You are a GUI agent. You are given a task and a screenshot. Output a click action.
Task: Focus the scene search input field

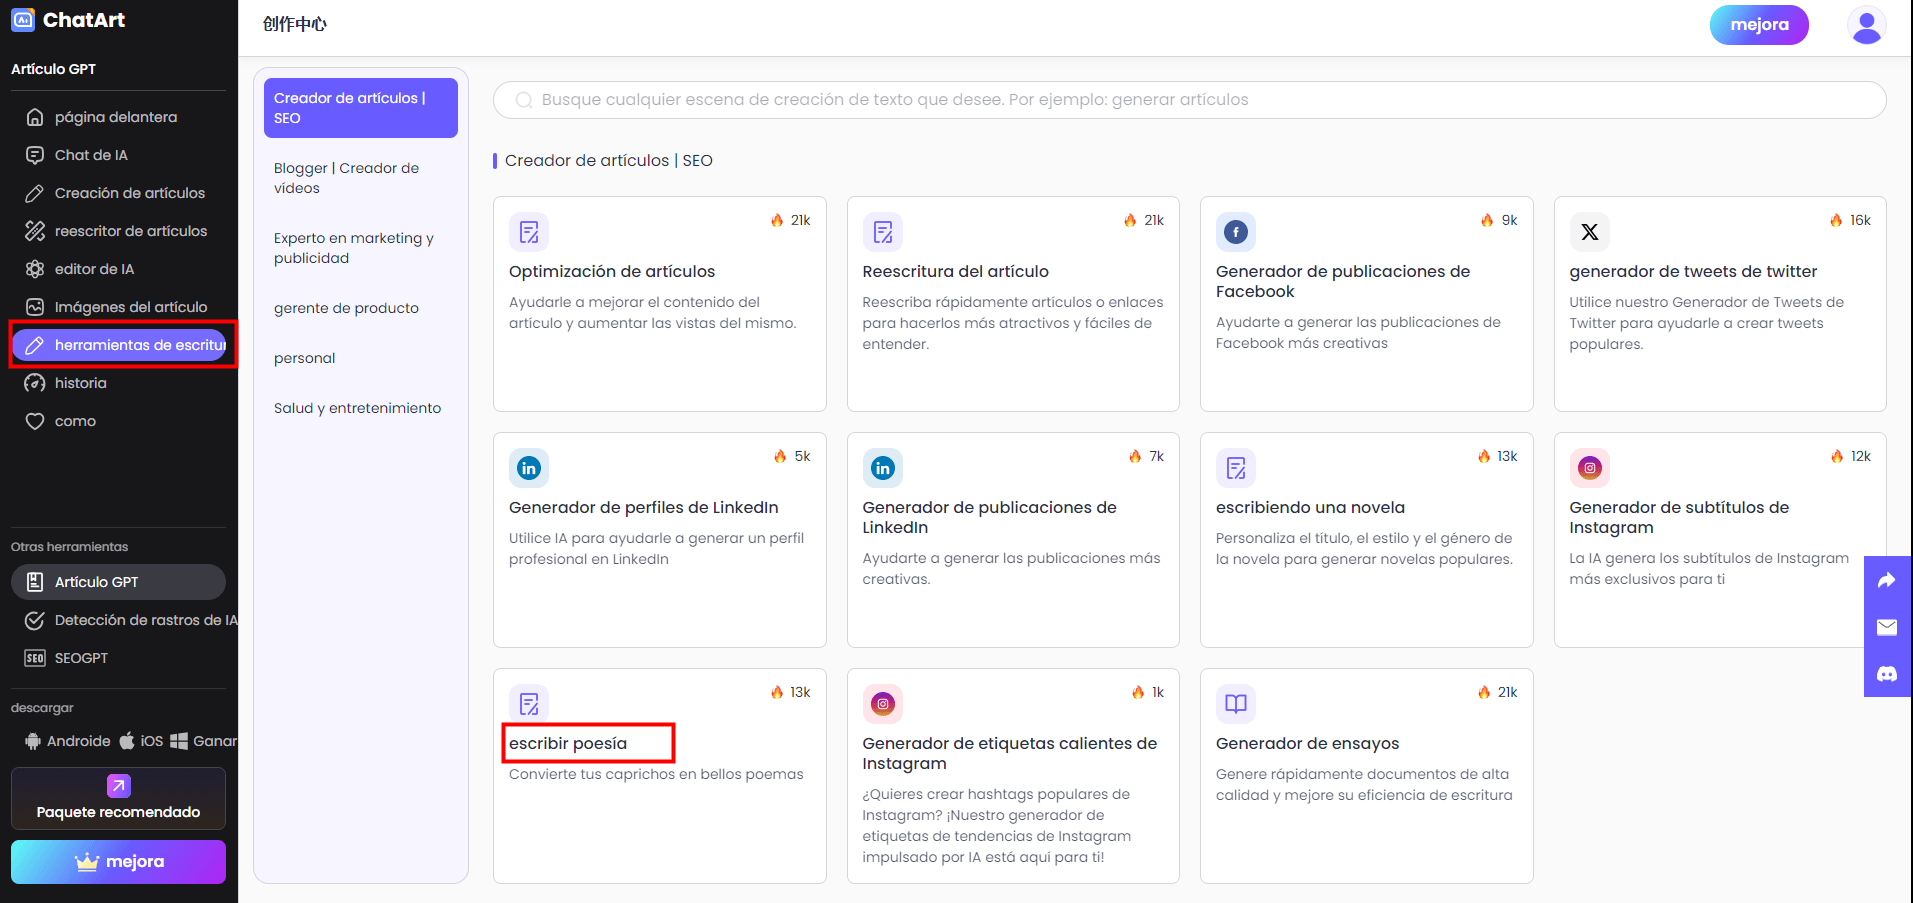tap(1190, 100)
